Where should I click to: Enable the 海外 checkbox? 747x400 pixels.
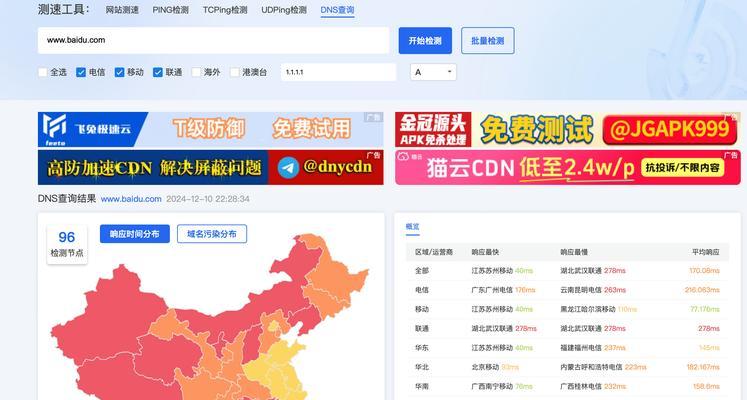196,72
